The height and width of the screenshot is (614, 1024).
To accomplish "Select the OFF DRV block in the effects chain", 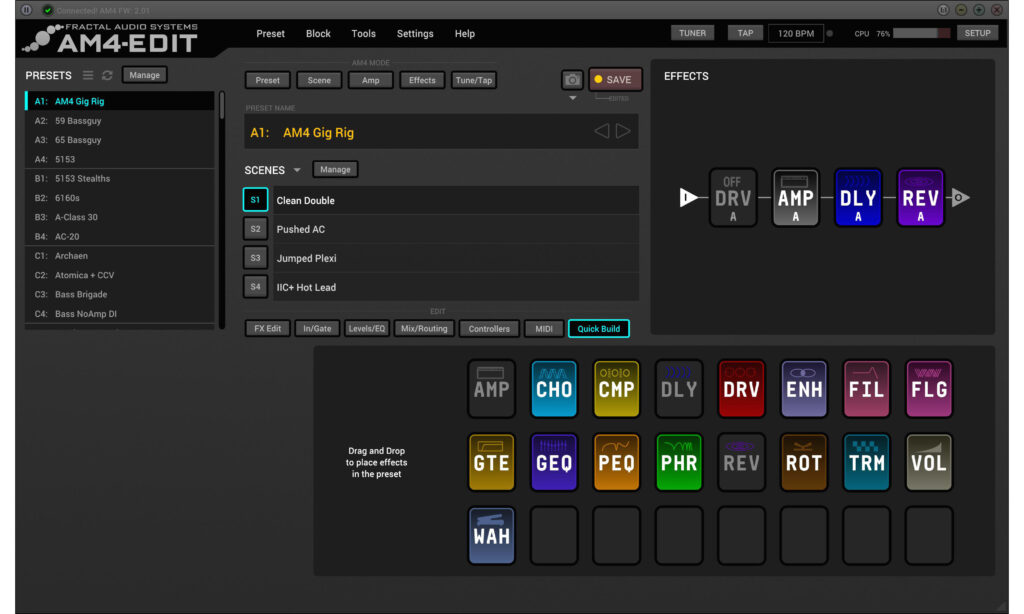I will click(733, 197).
